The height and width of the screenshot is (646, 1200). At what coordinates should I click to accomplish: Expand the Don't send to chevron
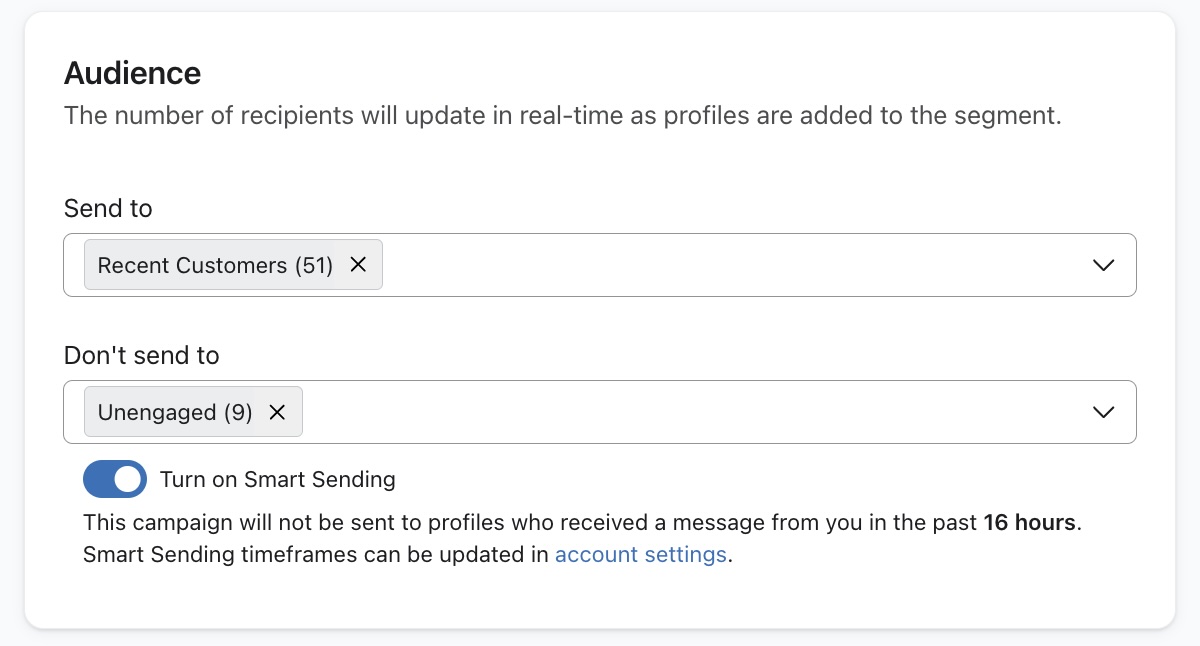pyautogui.click(x=1103, y=412)
